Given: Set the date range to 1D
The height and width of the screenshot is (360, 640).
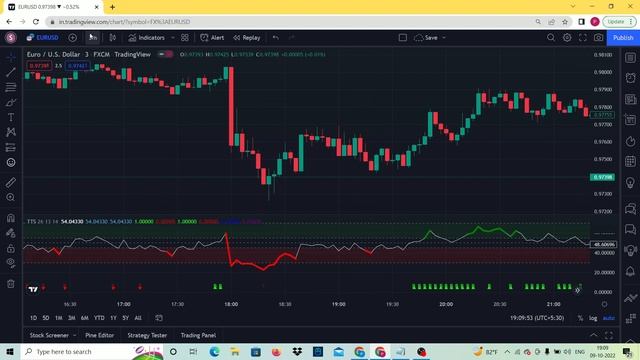Looking at the screenshot, I should [33, 318].
